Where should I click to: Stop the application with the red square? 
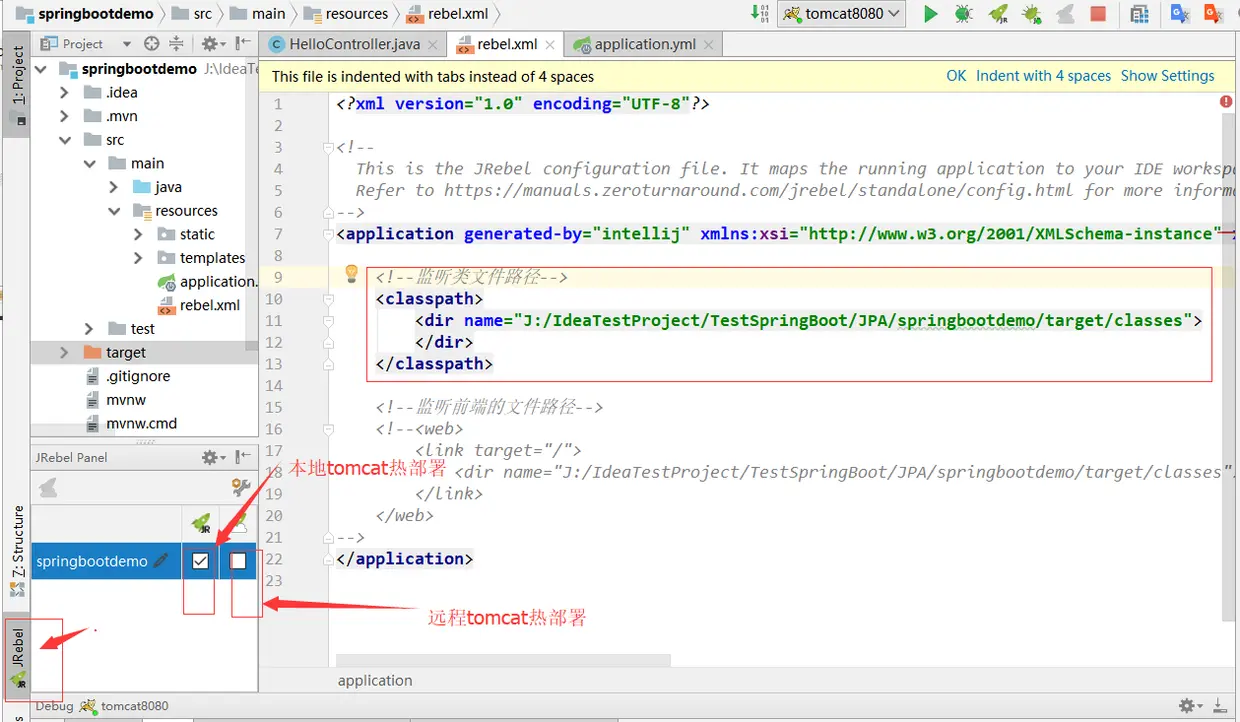(x=1098, y=14)
